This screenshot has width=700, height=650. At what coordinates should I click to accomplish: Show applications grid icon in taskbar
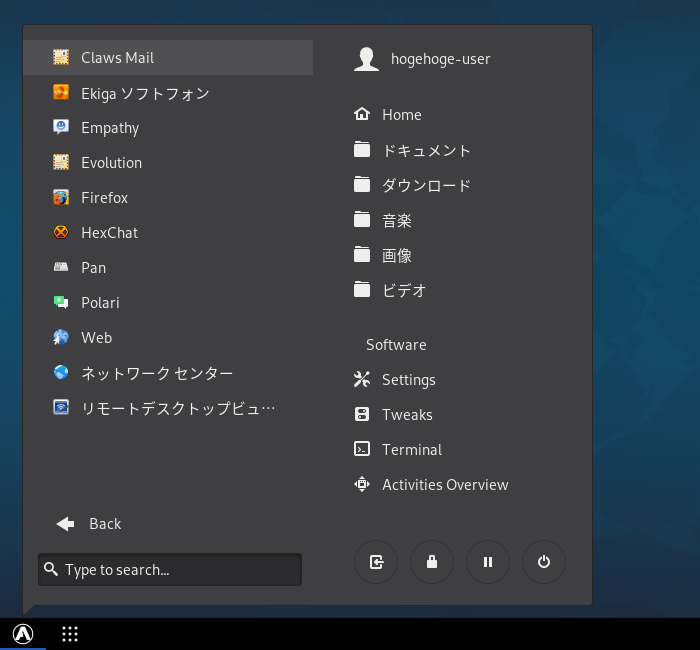pos(70,633)
